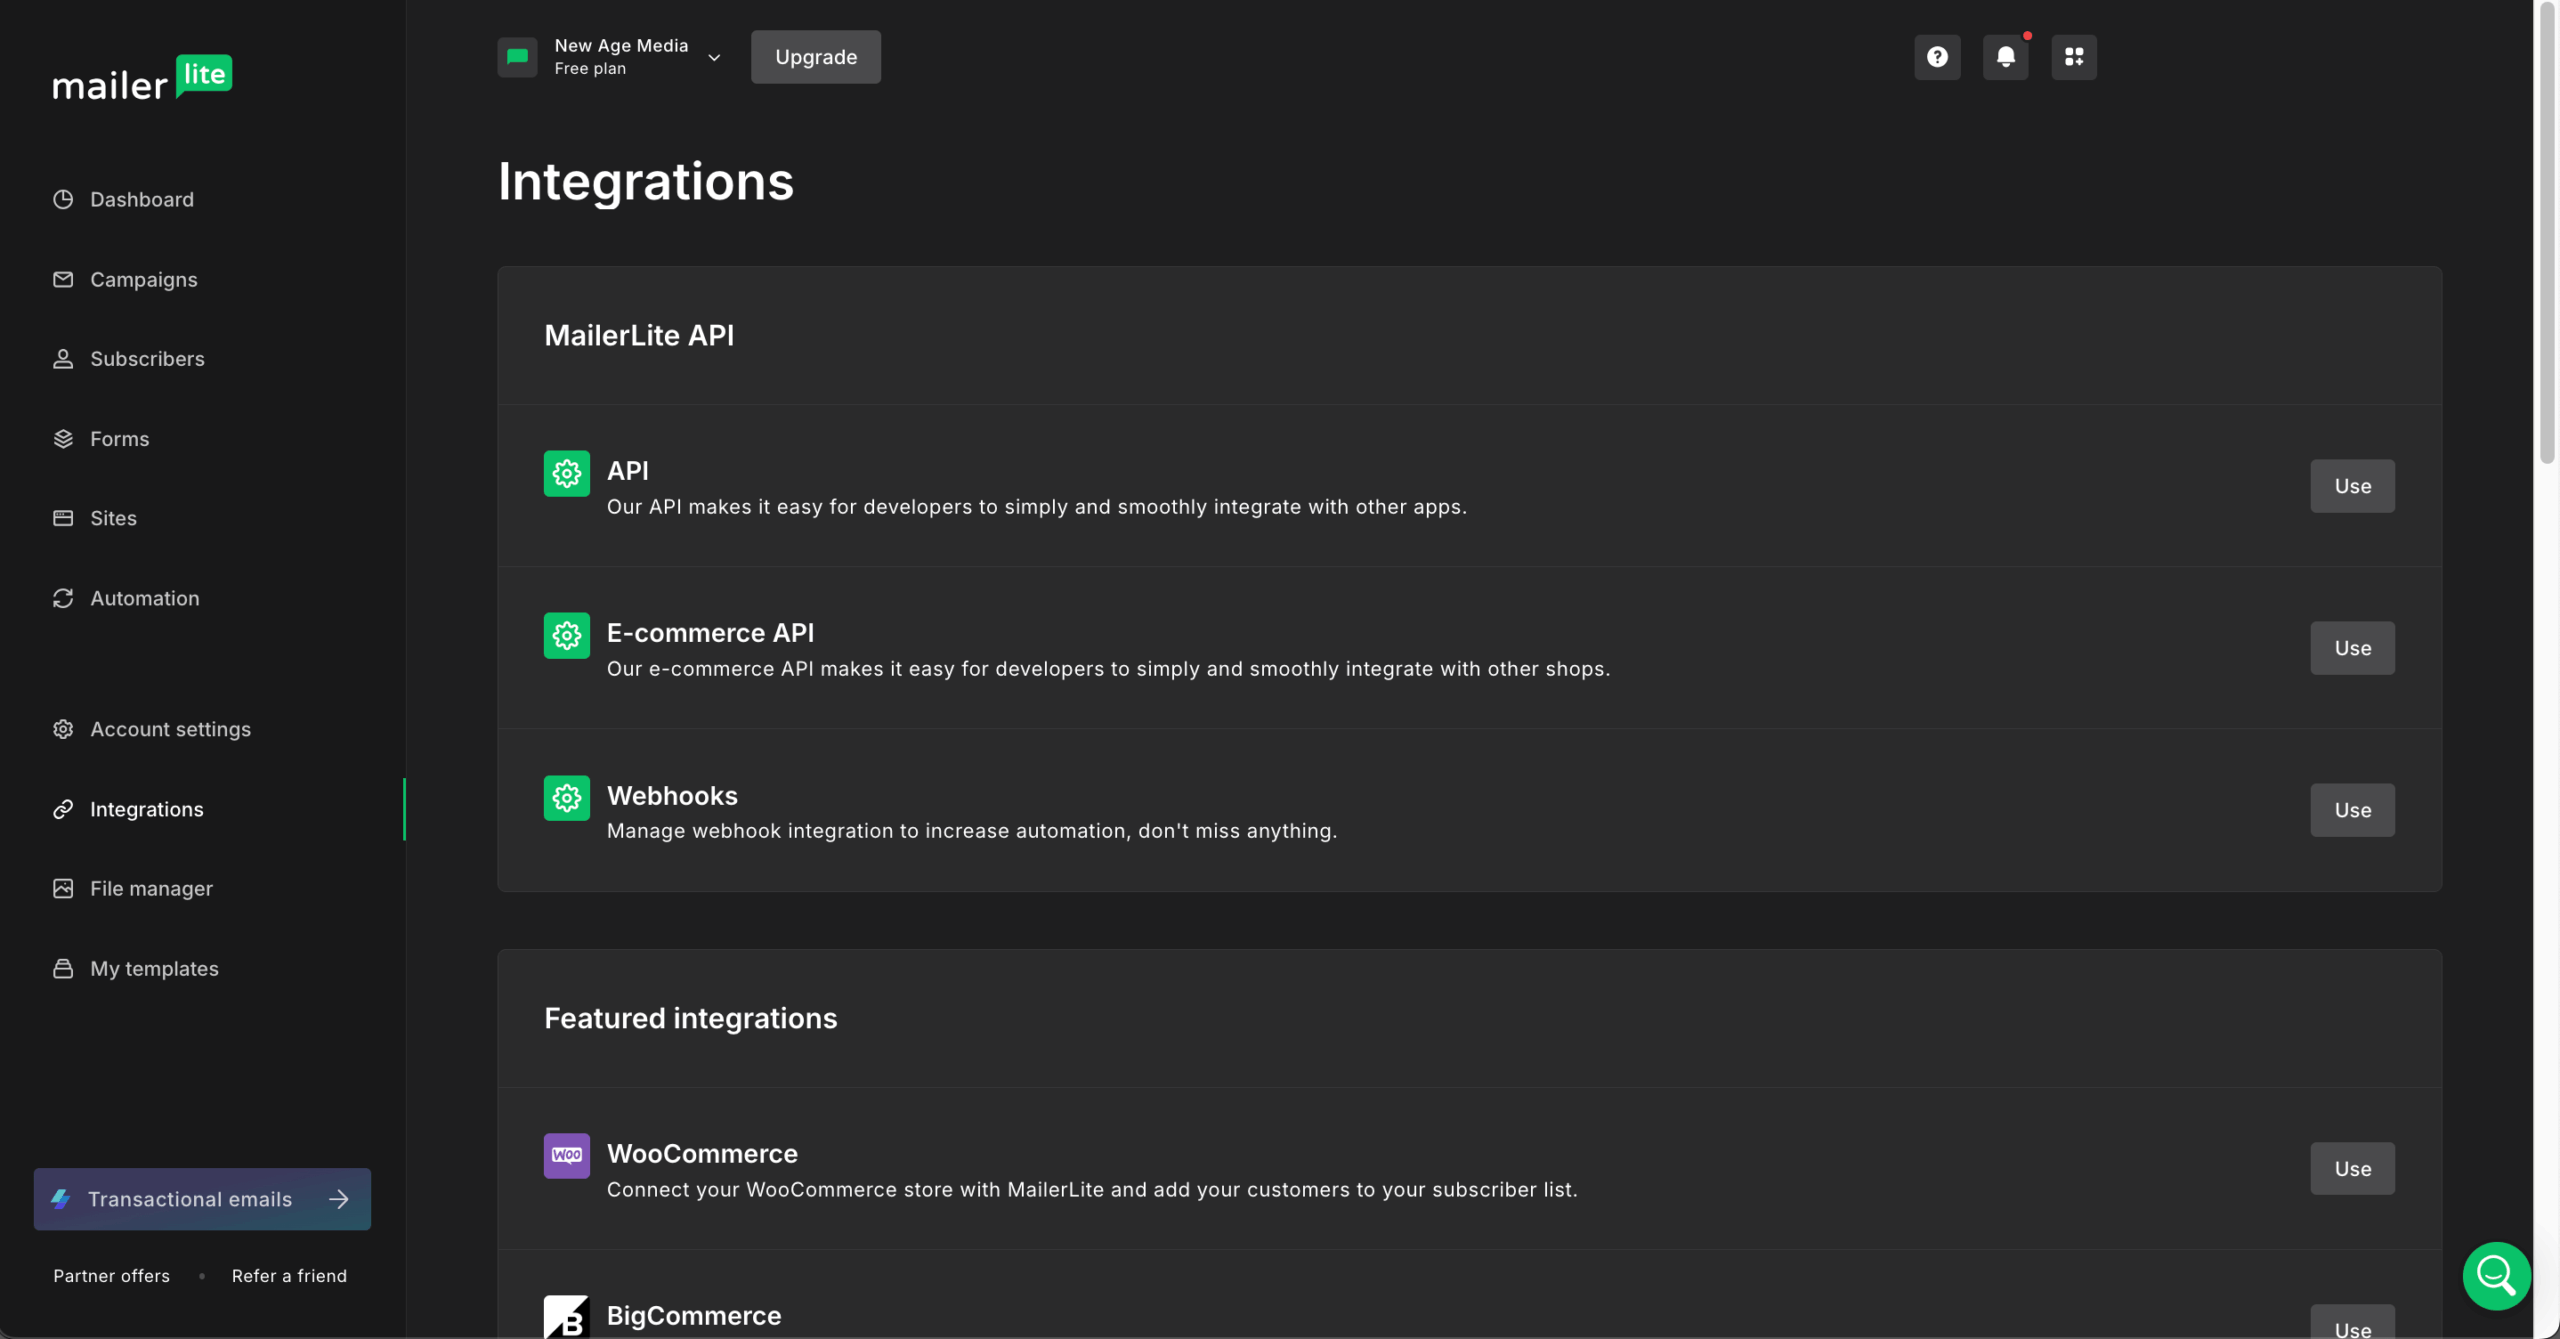
Task: Click the Upgrade button
Action: click(815, 57)
